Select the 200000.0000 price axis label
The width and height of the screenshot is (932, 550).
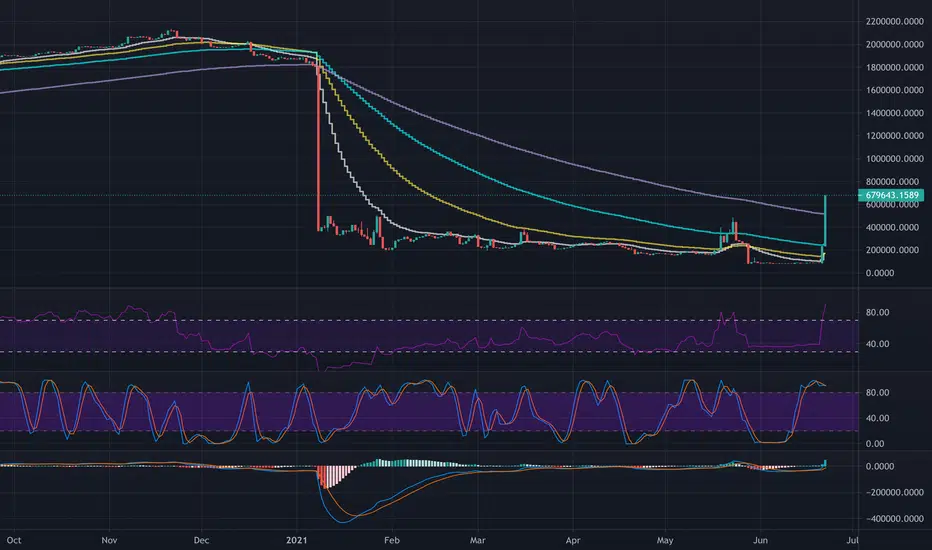[x=895, y=250]
